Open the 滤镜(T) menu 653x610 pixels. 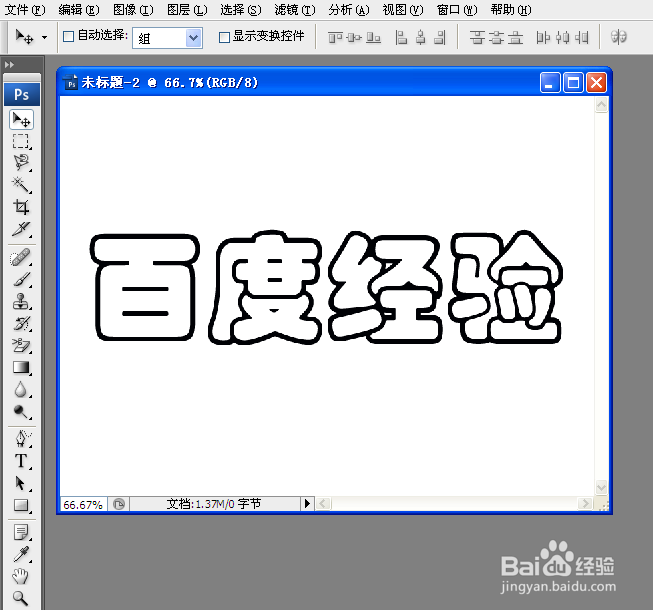pos(295,10)
